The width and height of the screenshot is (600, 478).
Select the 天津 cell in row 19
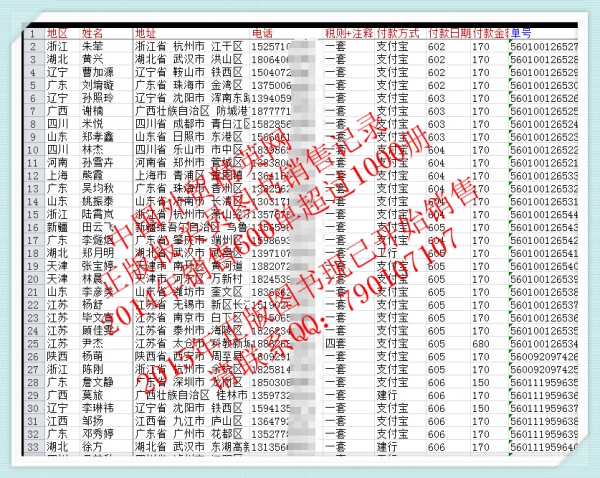point(57,265)
